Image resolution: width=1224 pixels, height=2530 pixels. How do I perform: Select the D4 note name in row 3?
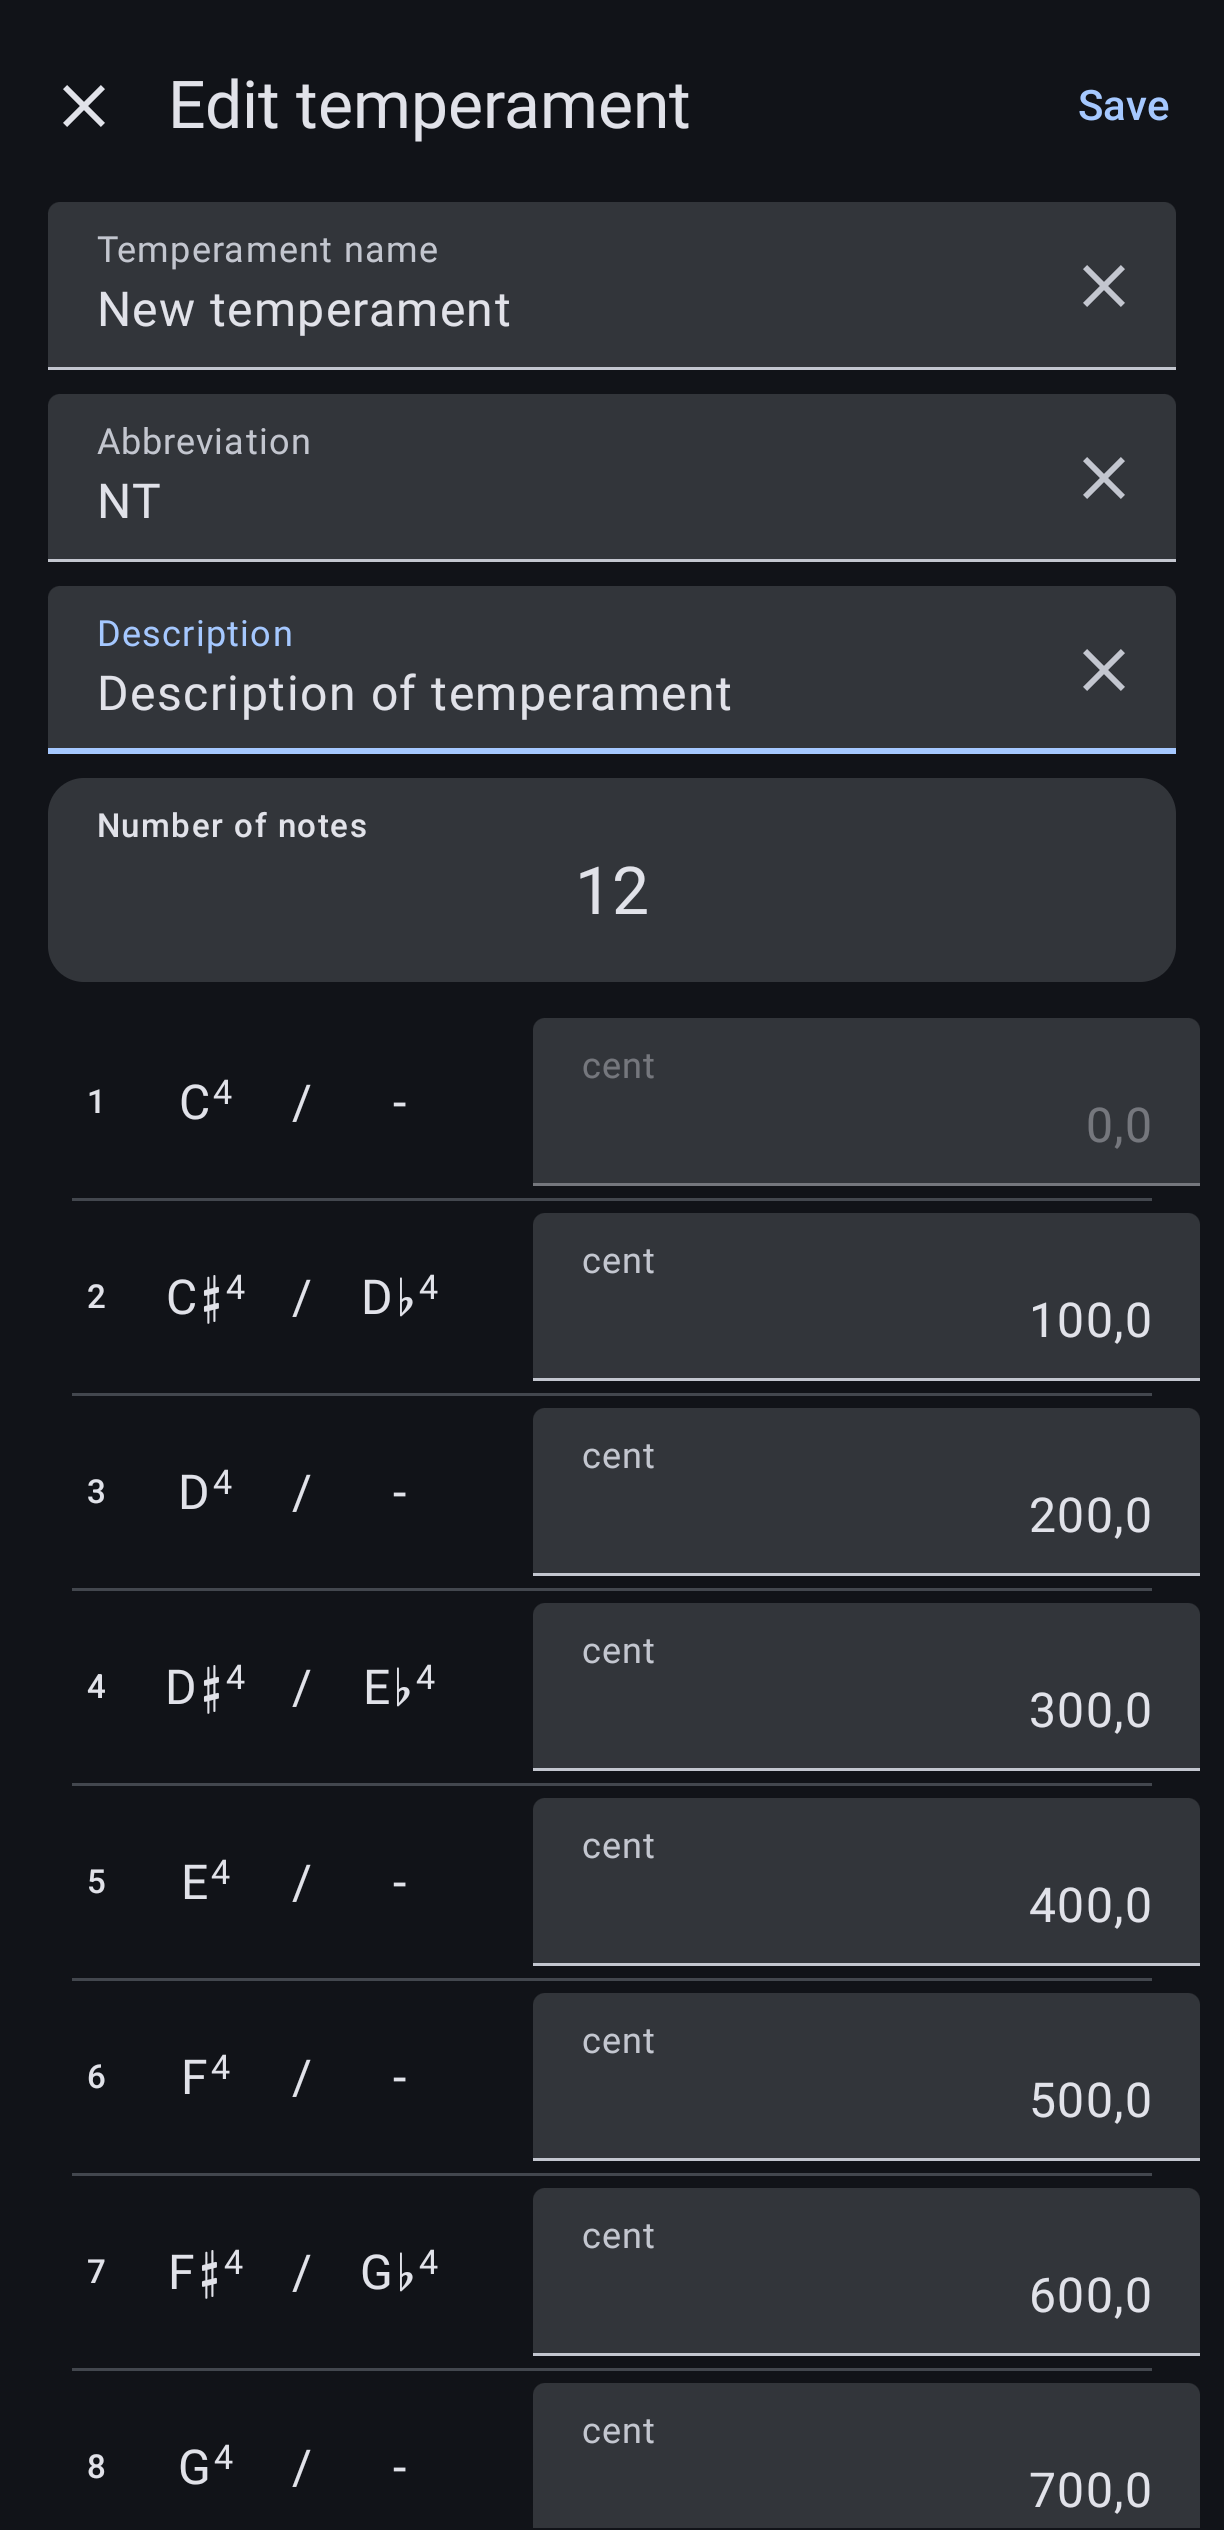pos(205,1493)
